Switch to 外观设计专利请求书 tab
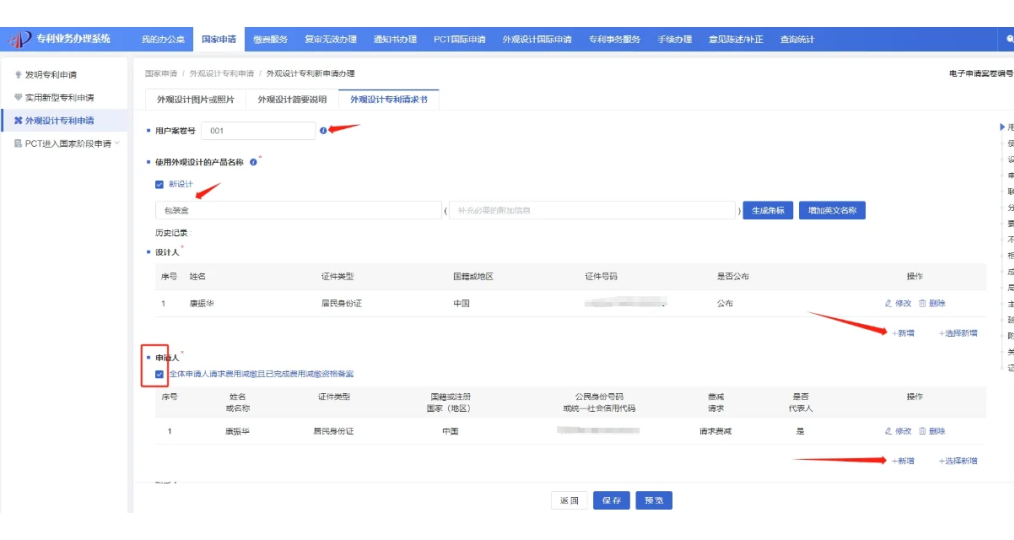1014x540 pixels. (x=389, y=100)
